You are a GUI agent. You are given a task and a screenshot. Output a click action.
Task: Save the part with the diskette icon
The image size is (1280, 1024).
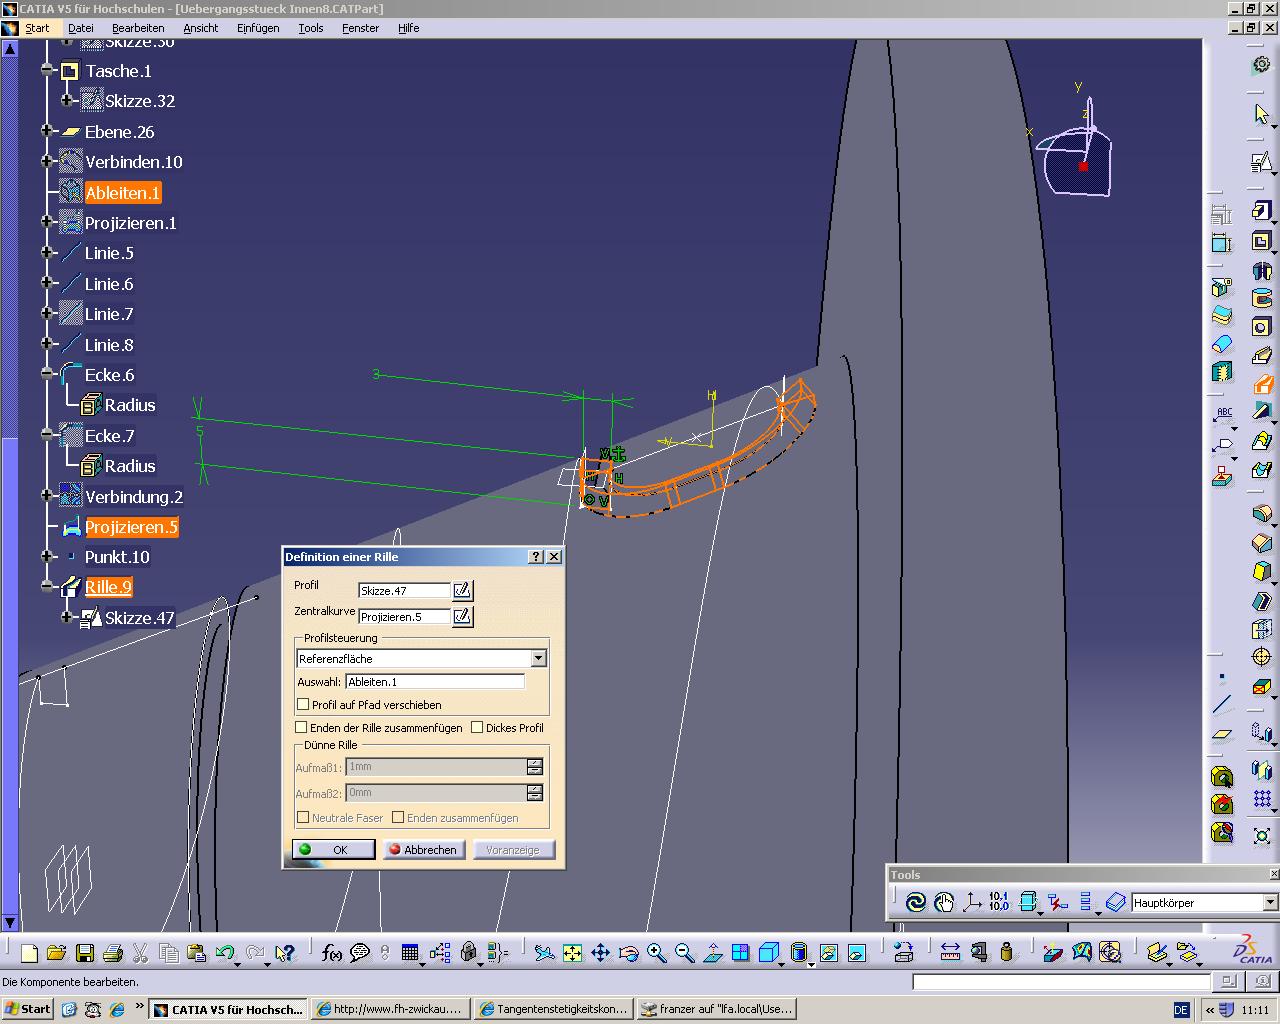pyautogui.click(x=84, y=953)
